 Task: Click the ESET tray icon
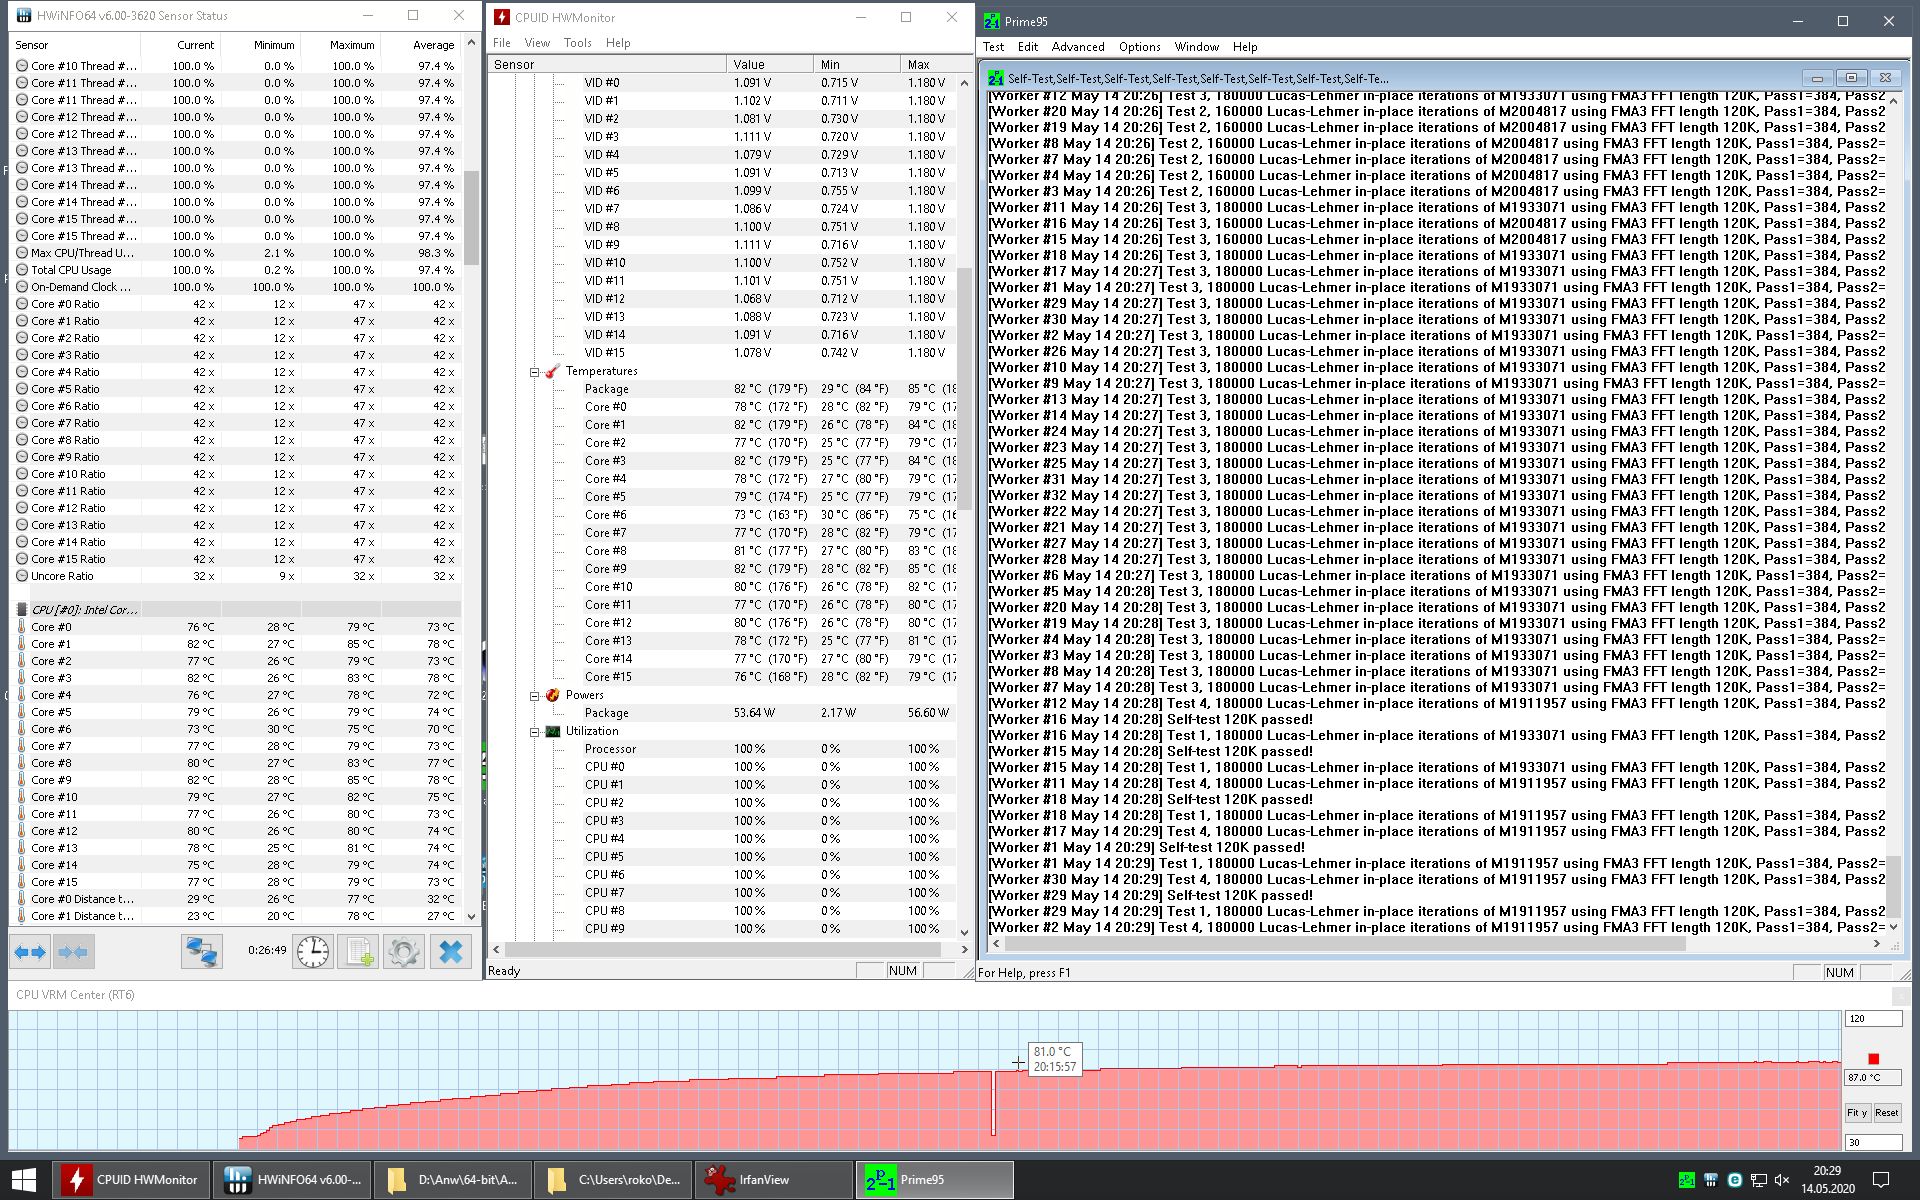(x=1734, y=1180)
